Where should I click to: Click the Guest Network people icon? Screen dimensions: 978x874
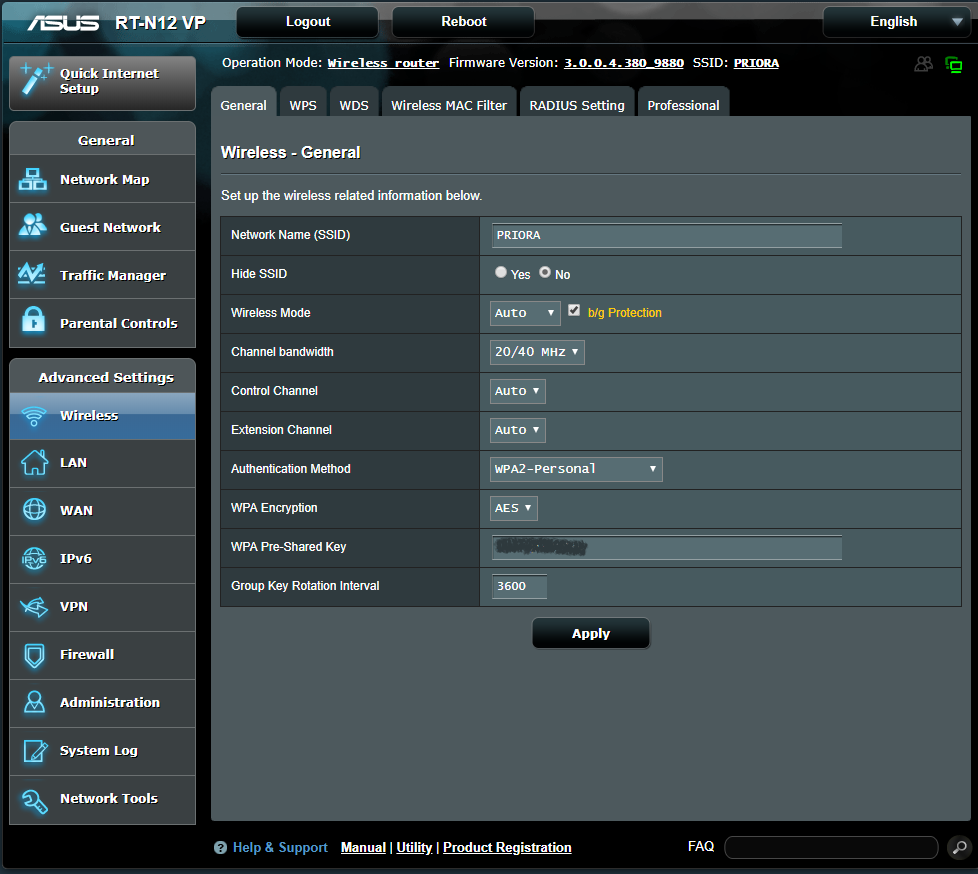pyautogui.click(x=32, y=226)
